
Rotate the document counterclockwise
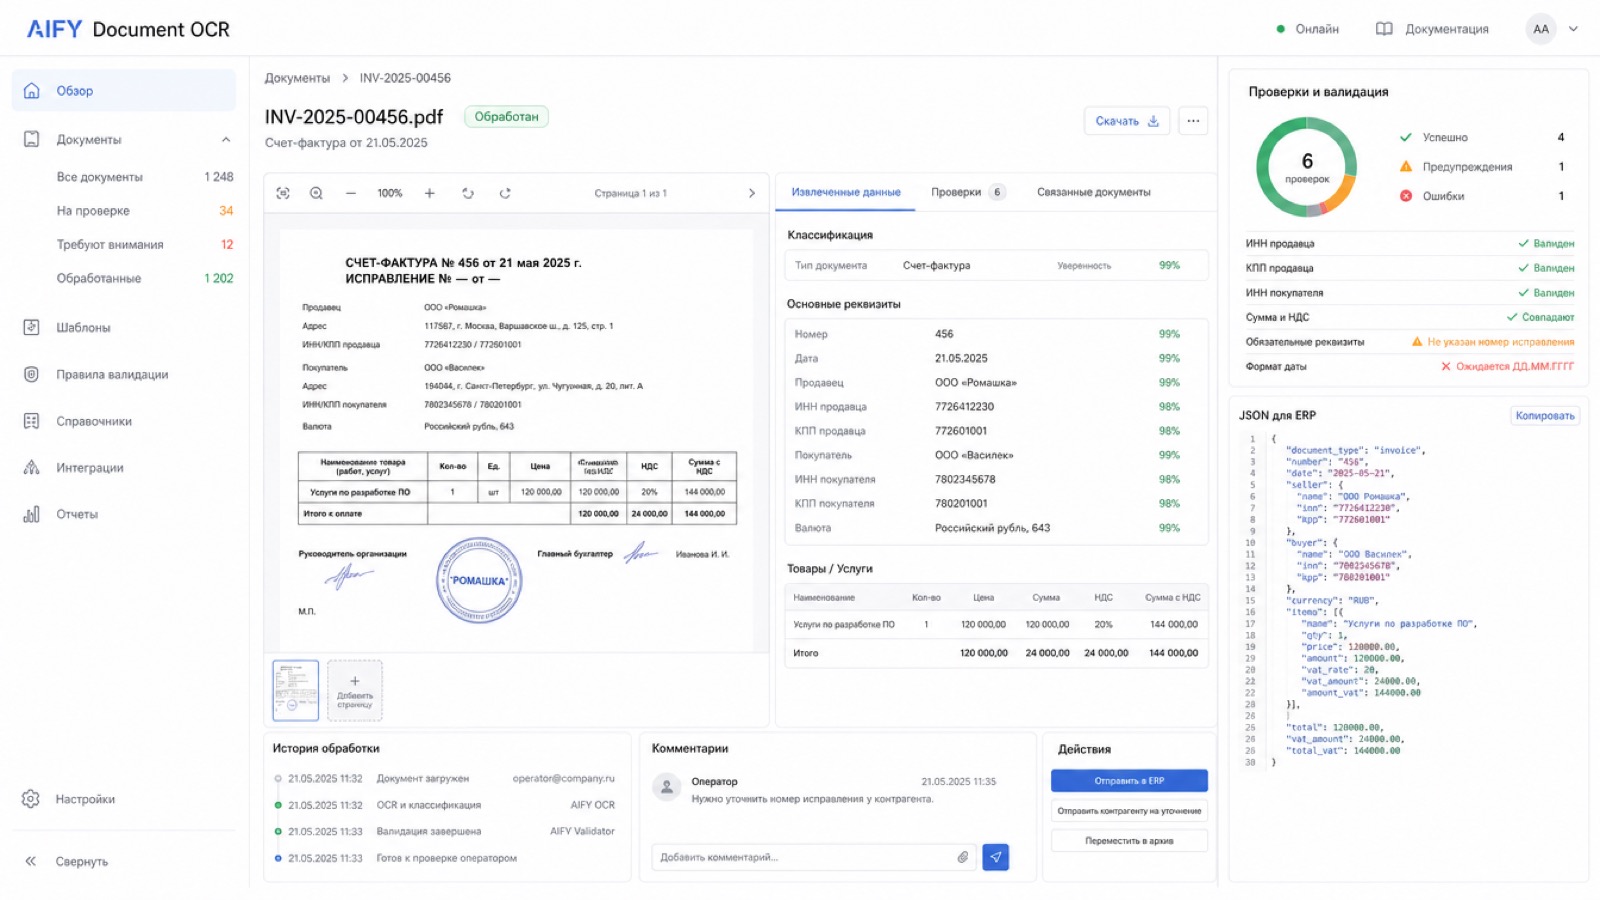click(x=468, y=193)
